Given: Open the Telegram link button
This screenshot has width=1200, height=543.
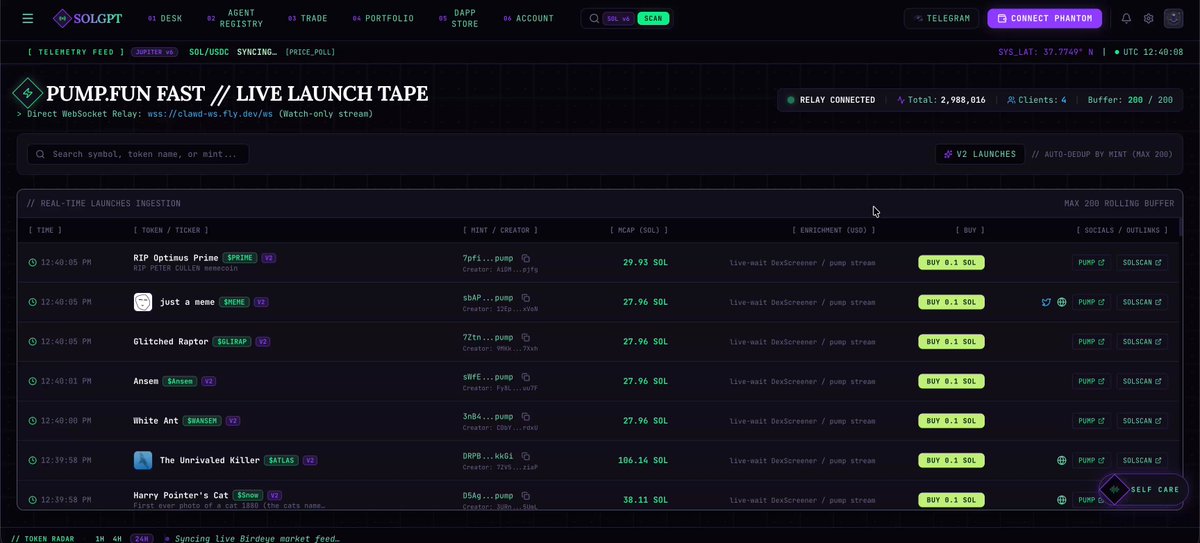Looking at the screenshot, I should click(942, 18).
